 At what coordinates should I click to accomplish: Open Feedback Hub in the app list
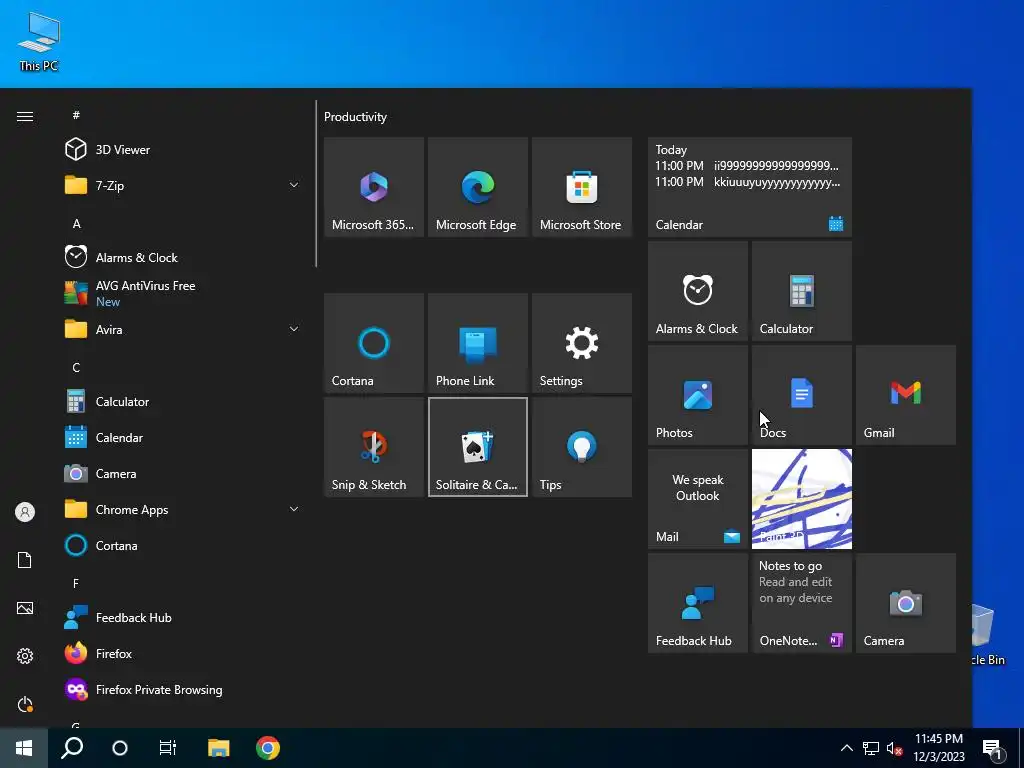pos(182,617)
